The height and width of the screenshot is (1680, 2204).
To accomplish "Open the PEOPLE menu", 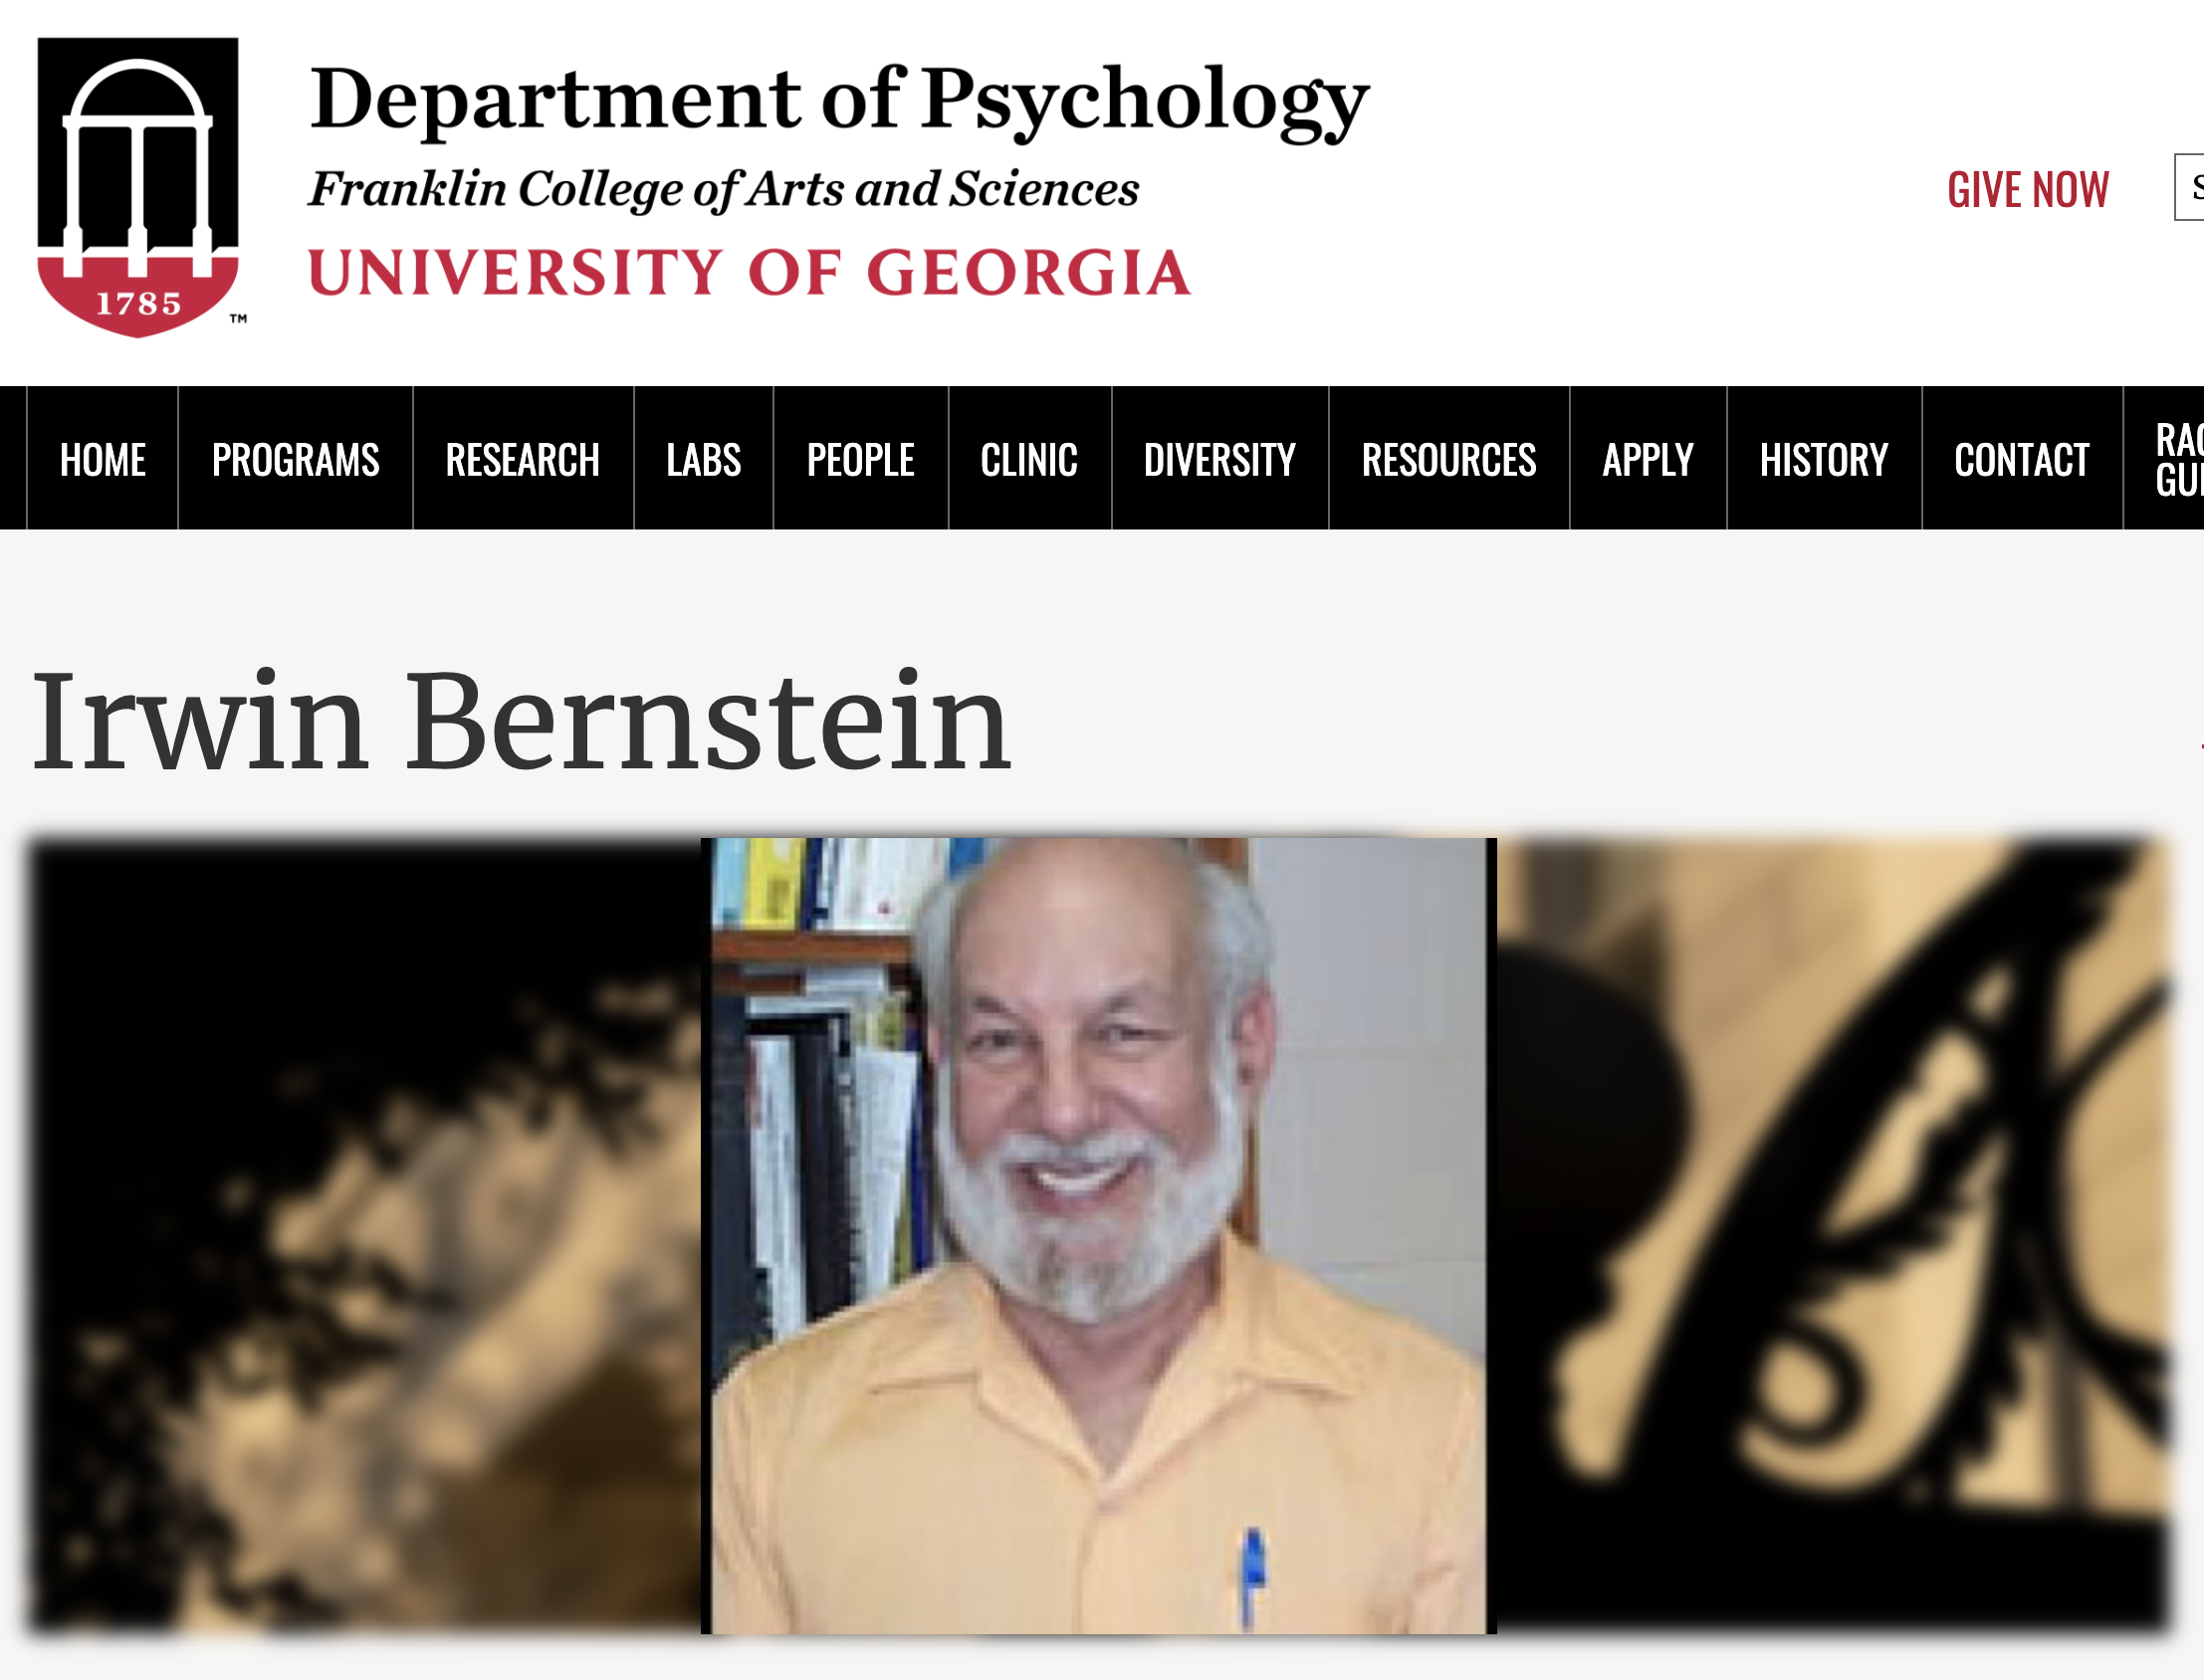I will [x=861, y=459].
